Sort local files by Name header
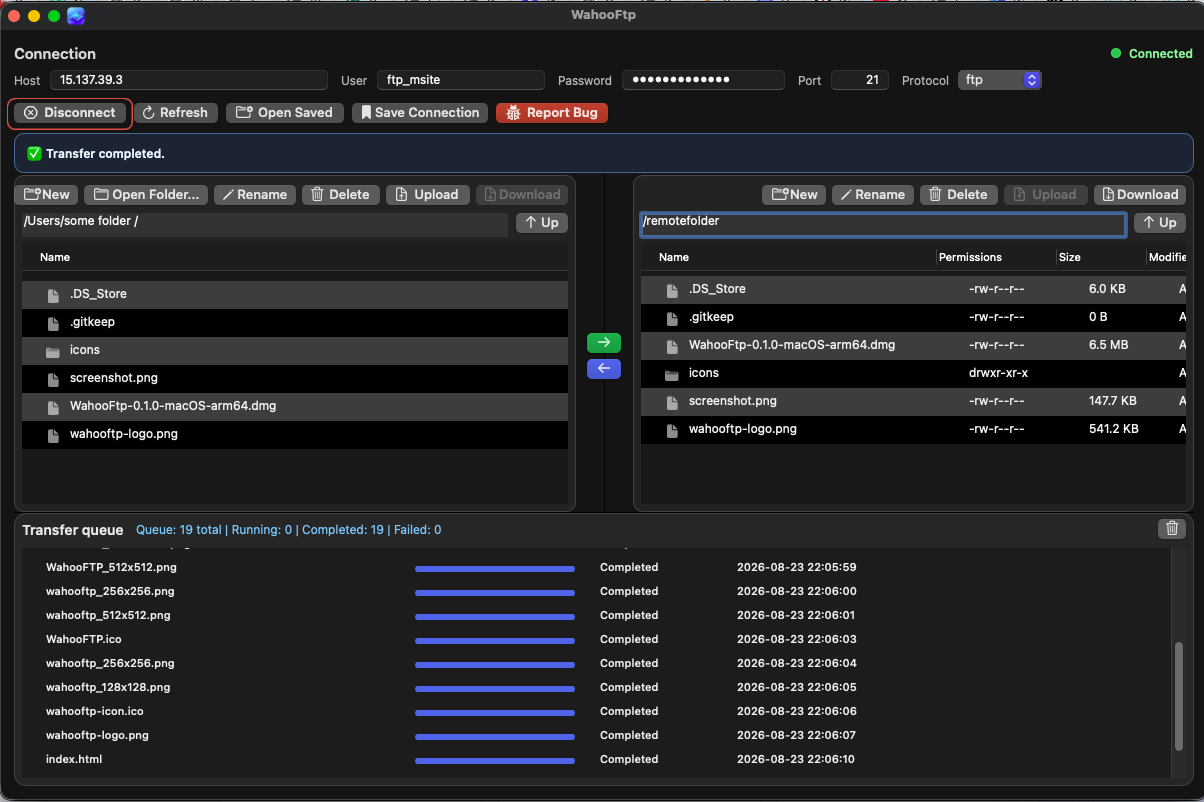This screenshot has height=802, width=1204. point(55,257)
